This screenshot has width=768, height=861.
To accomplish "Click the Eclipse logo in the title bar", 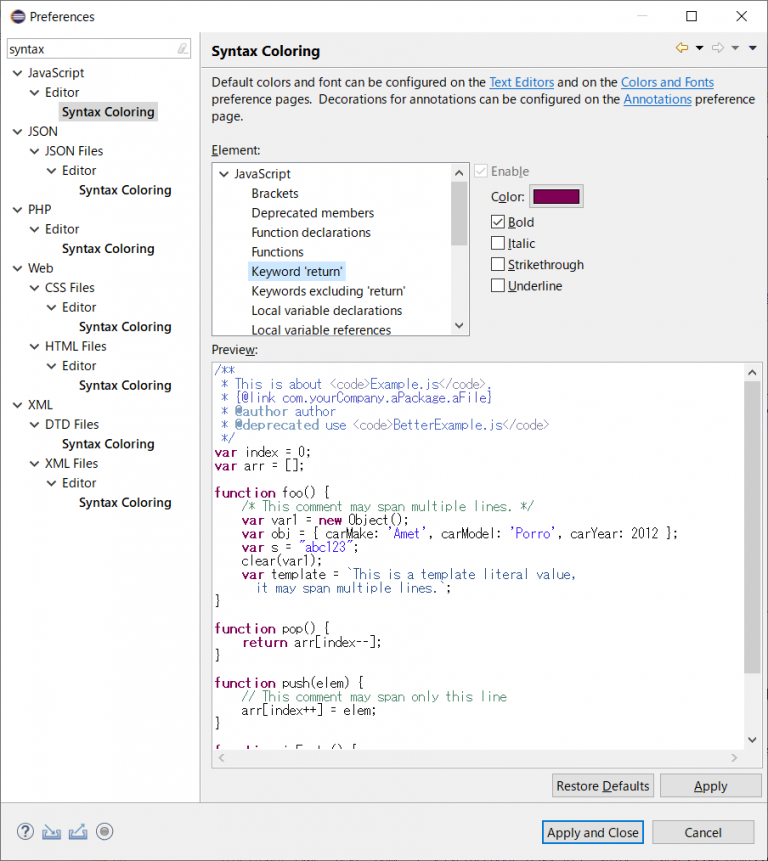I will click(x=17, y=16).
